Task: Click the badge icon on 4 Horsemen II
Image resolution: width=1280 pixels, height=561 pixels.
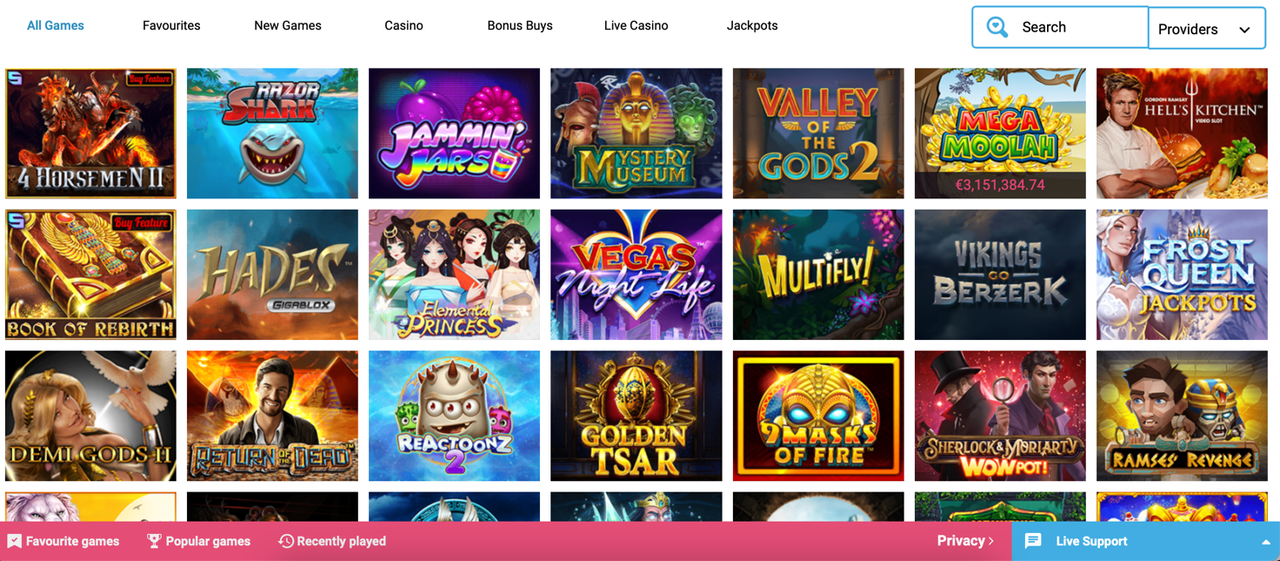Action: (13, 76)
